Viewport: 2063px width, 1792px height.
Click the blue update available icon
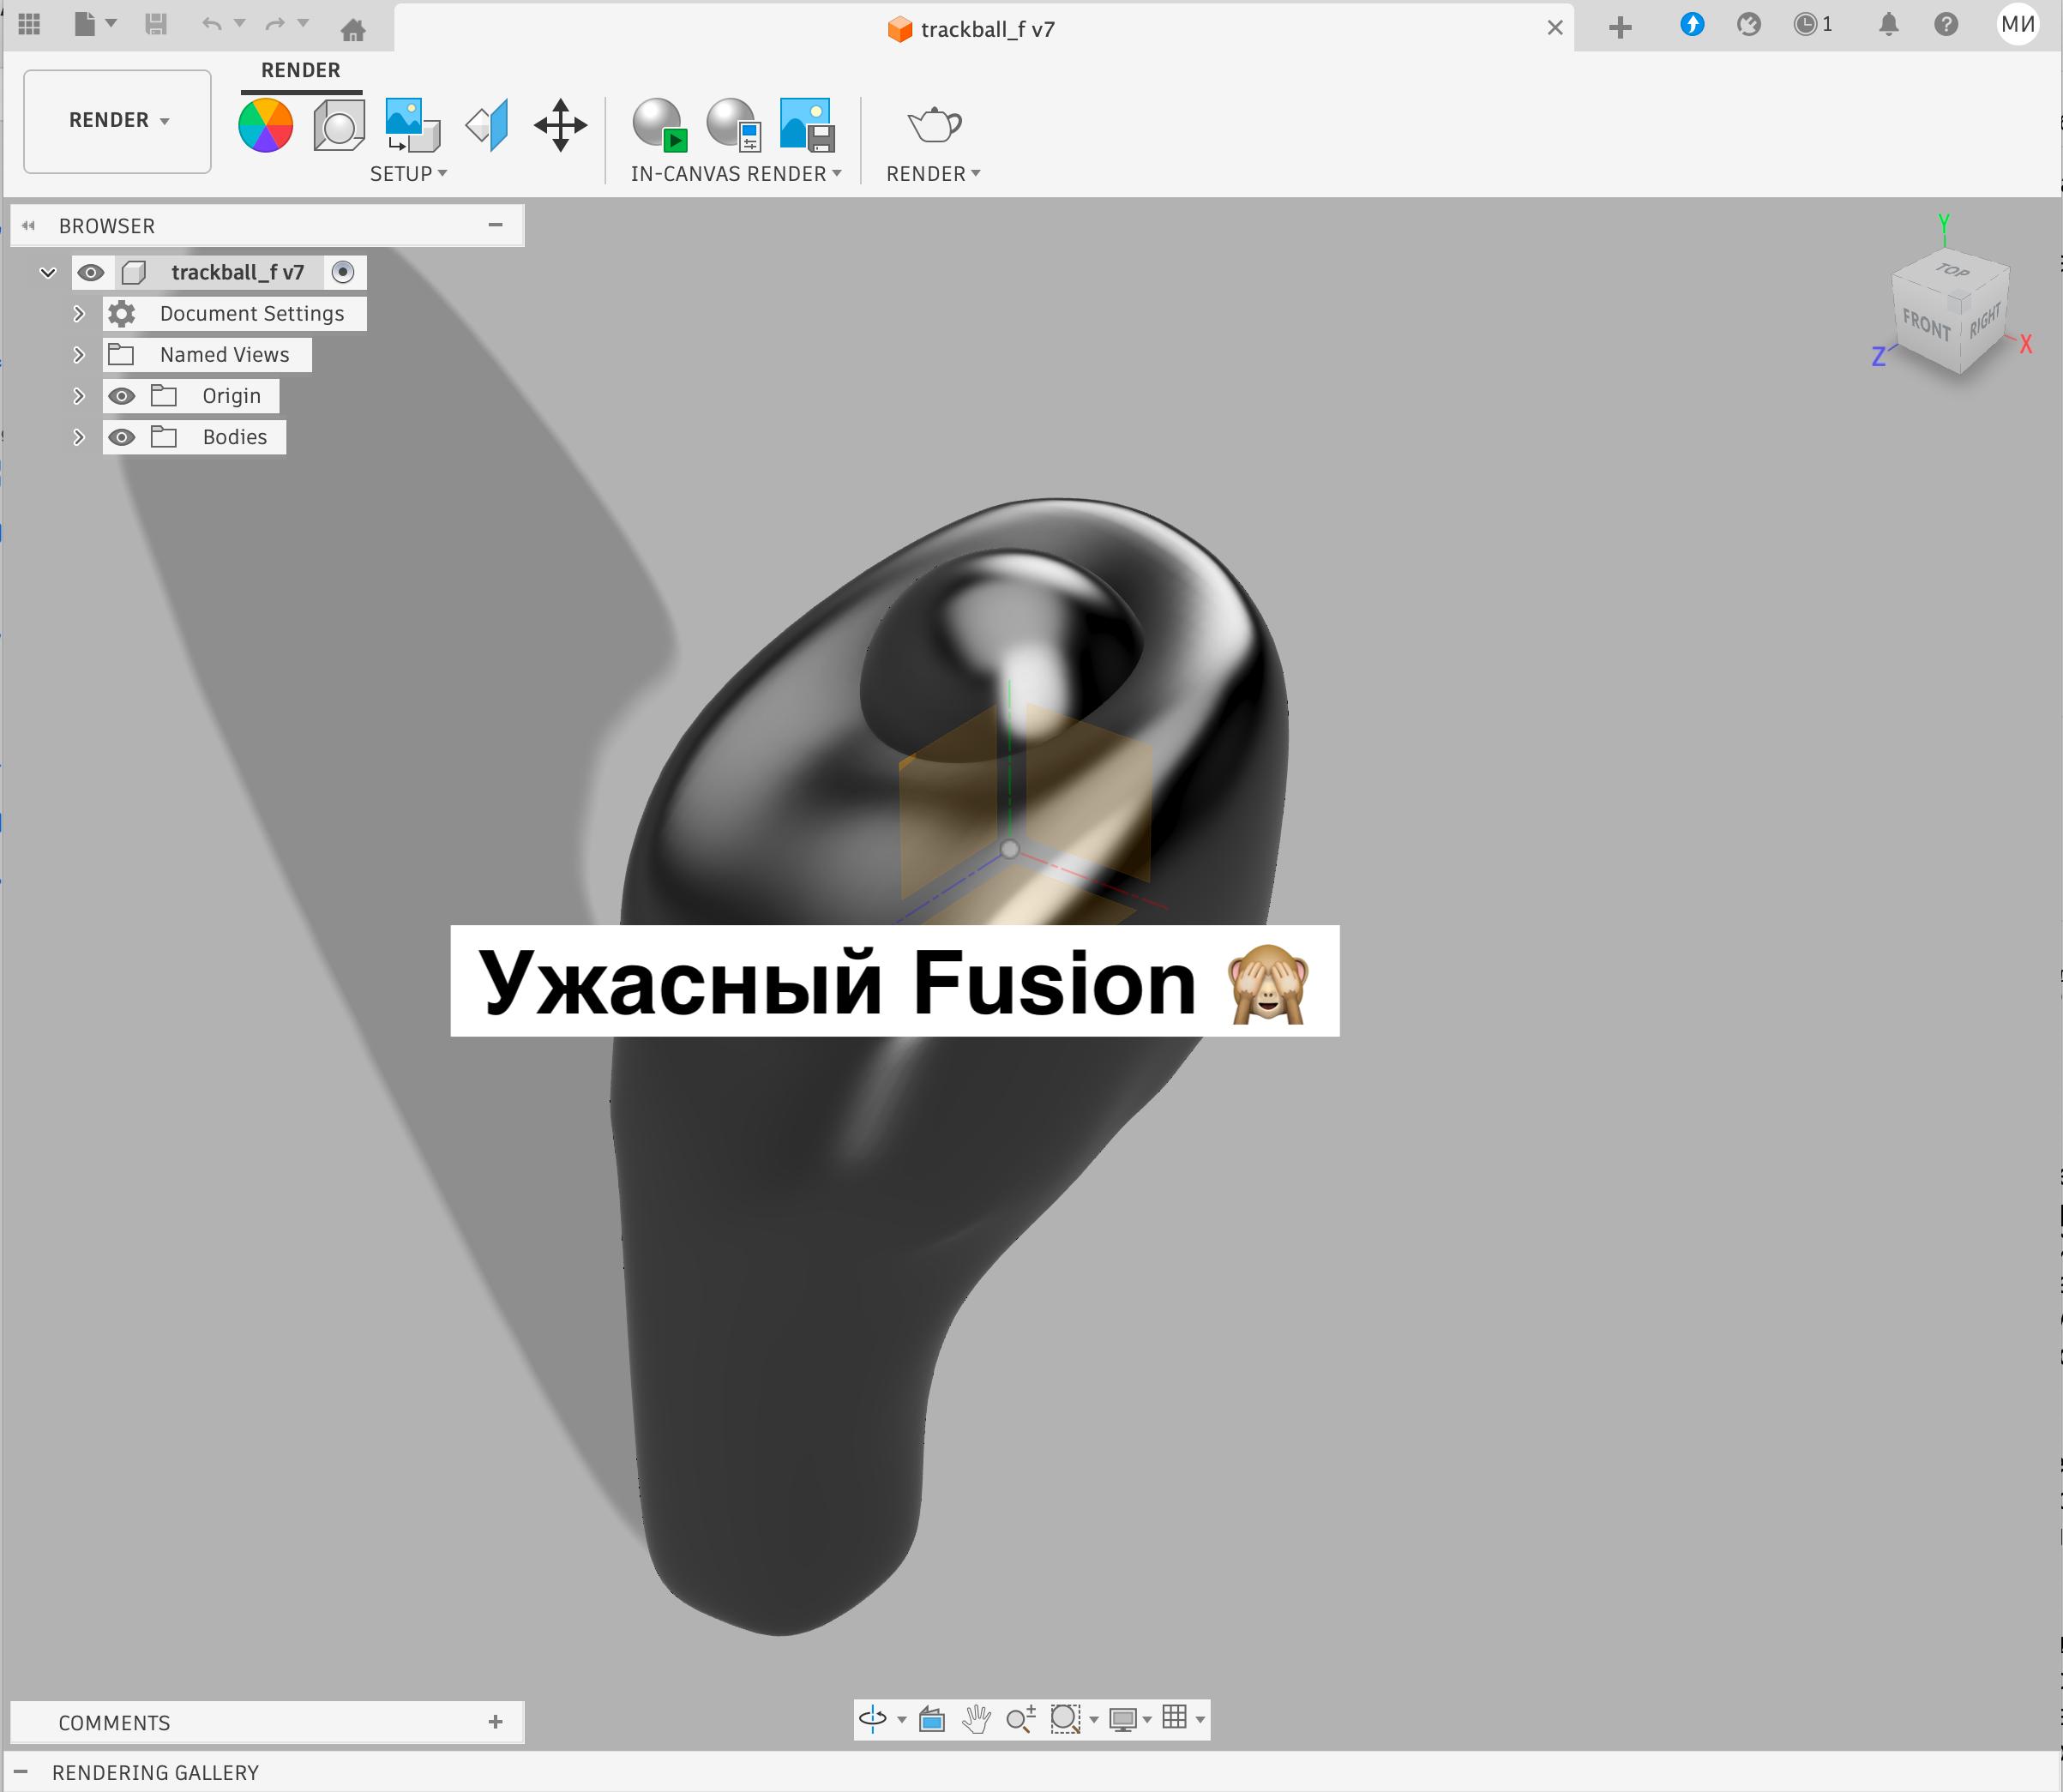click(x=1692, y=24)
